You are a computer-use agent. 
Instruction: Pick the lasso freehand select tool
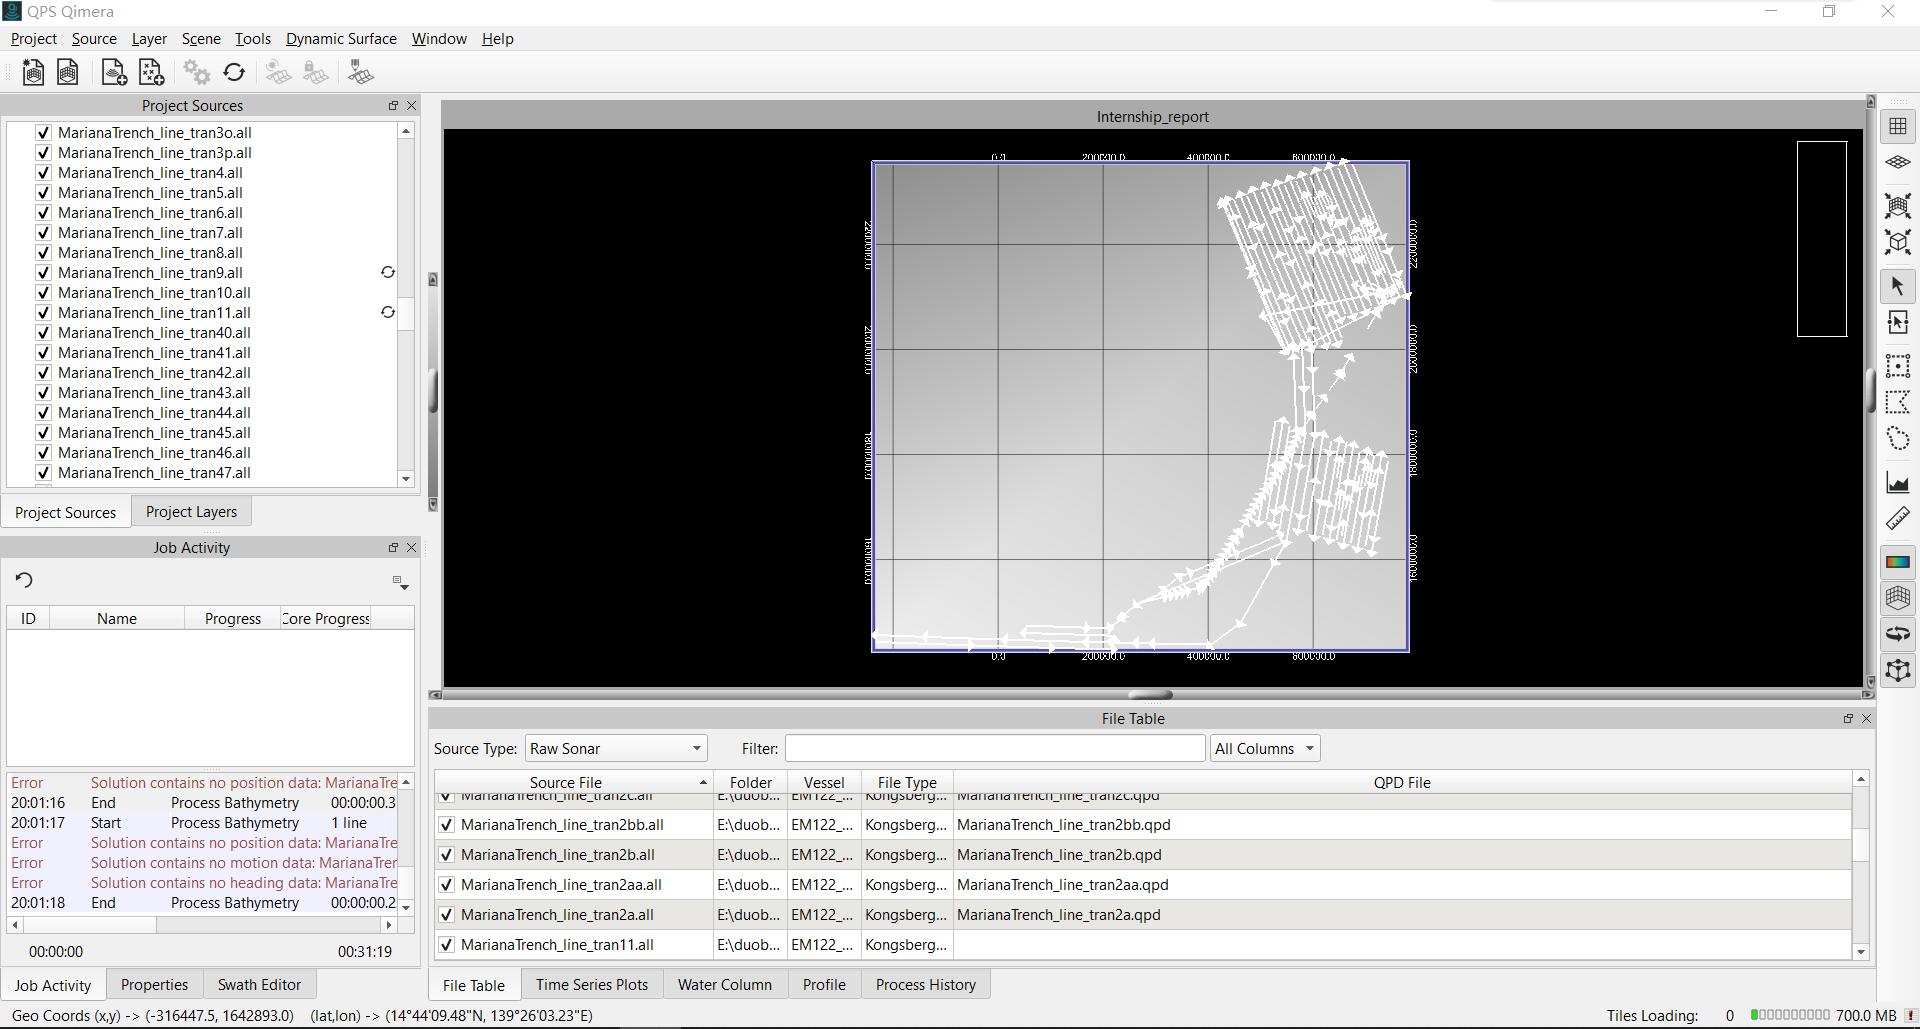[x=1898, y=439]
